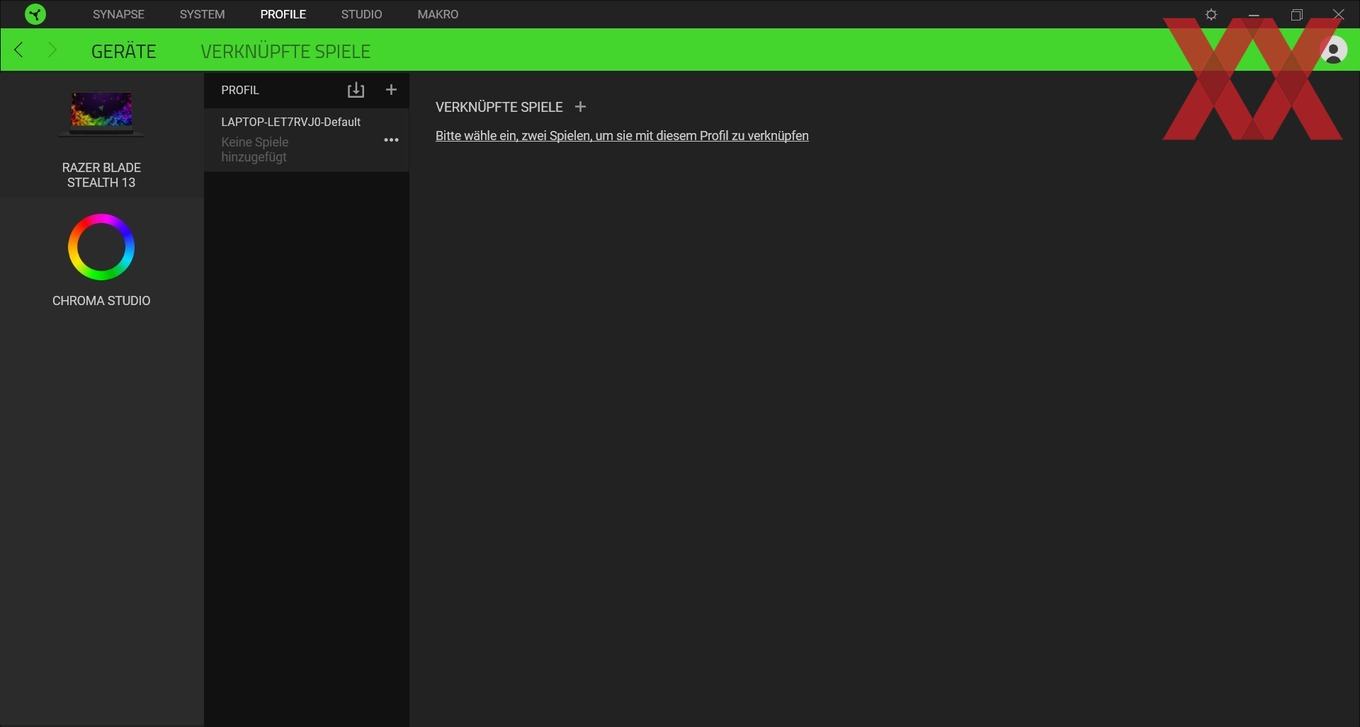1360x727 pixels.
Task: Open the STUDIO tab
Action: pos(361,14)
